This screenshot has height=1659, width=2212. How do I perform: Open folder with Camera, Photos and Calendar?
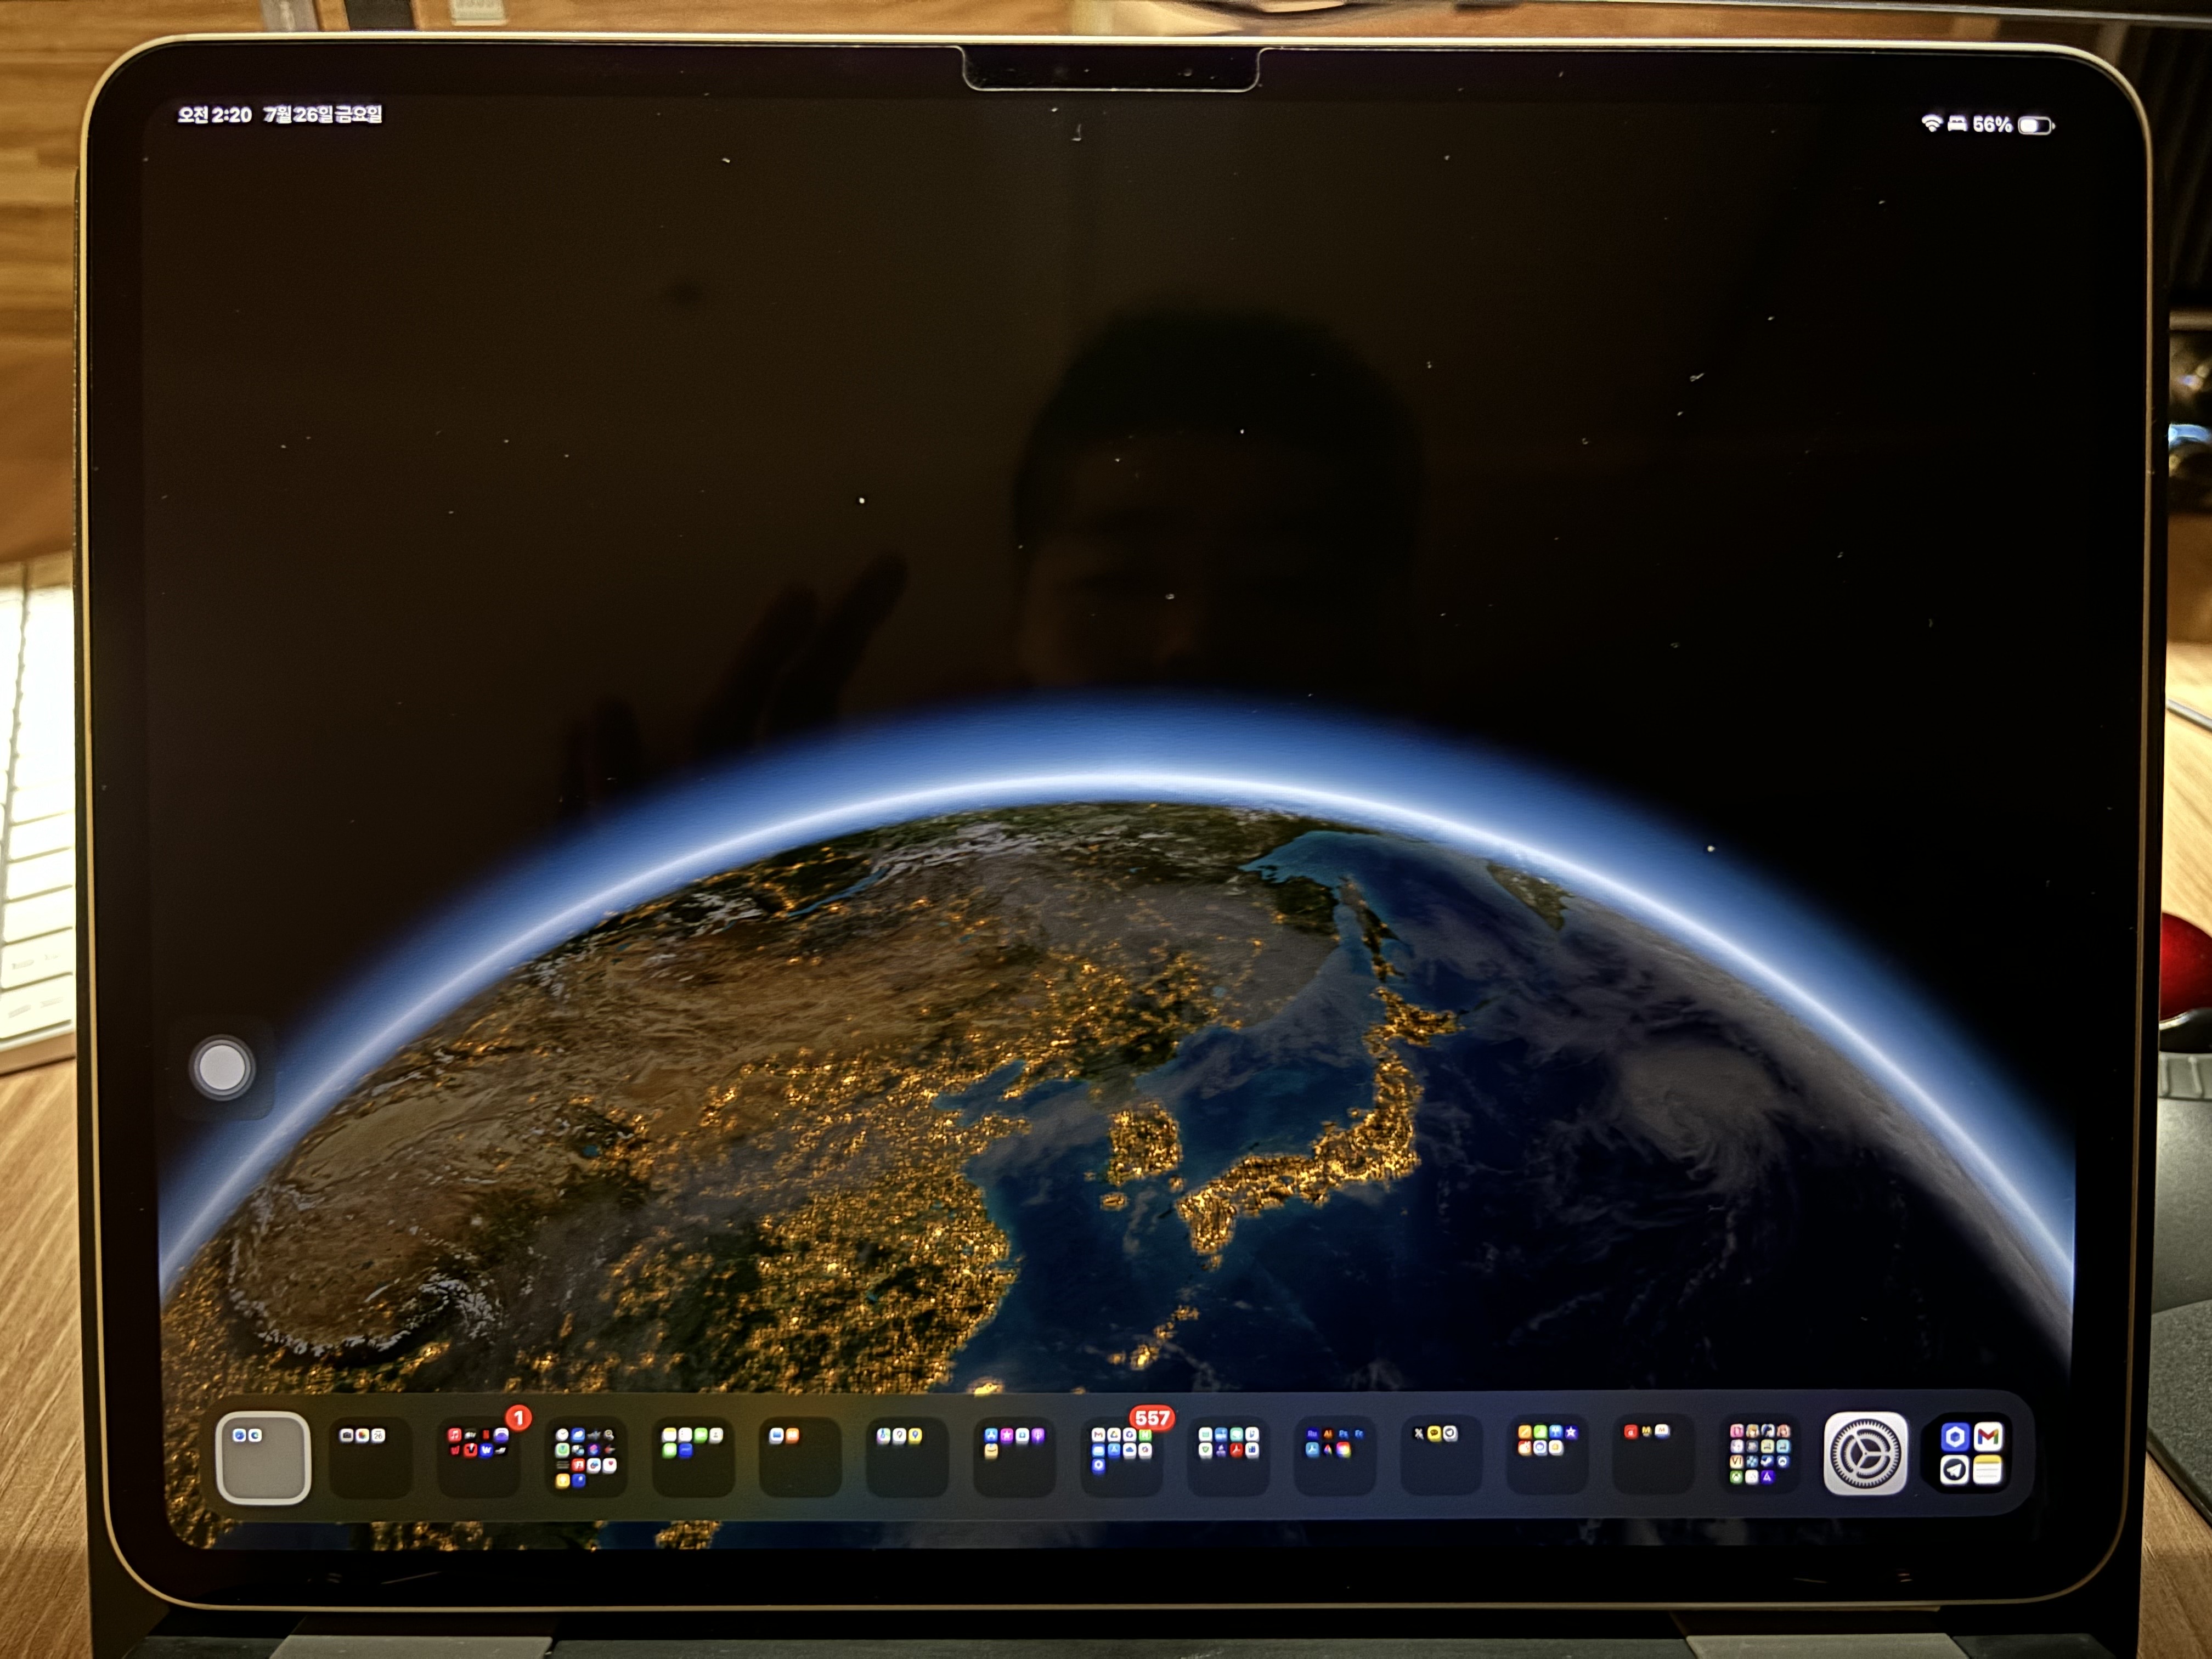point(370,1457)
